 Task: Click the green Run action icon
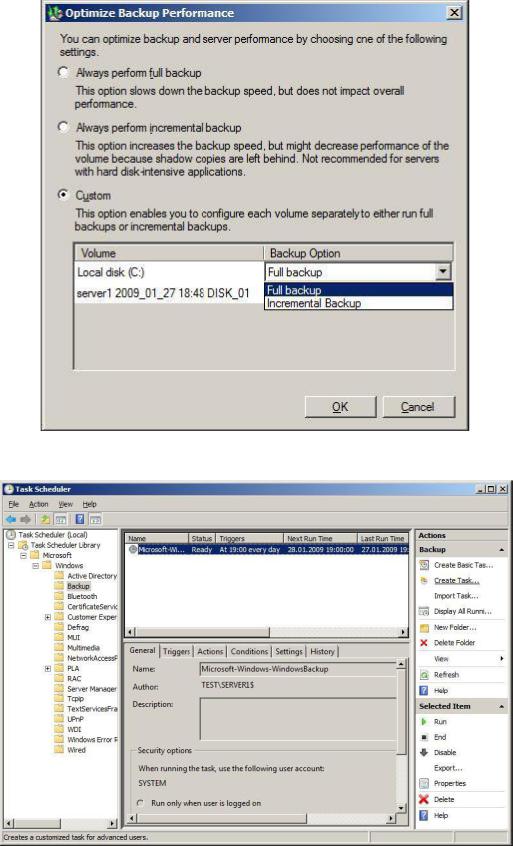[x=424, y=721]
